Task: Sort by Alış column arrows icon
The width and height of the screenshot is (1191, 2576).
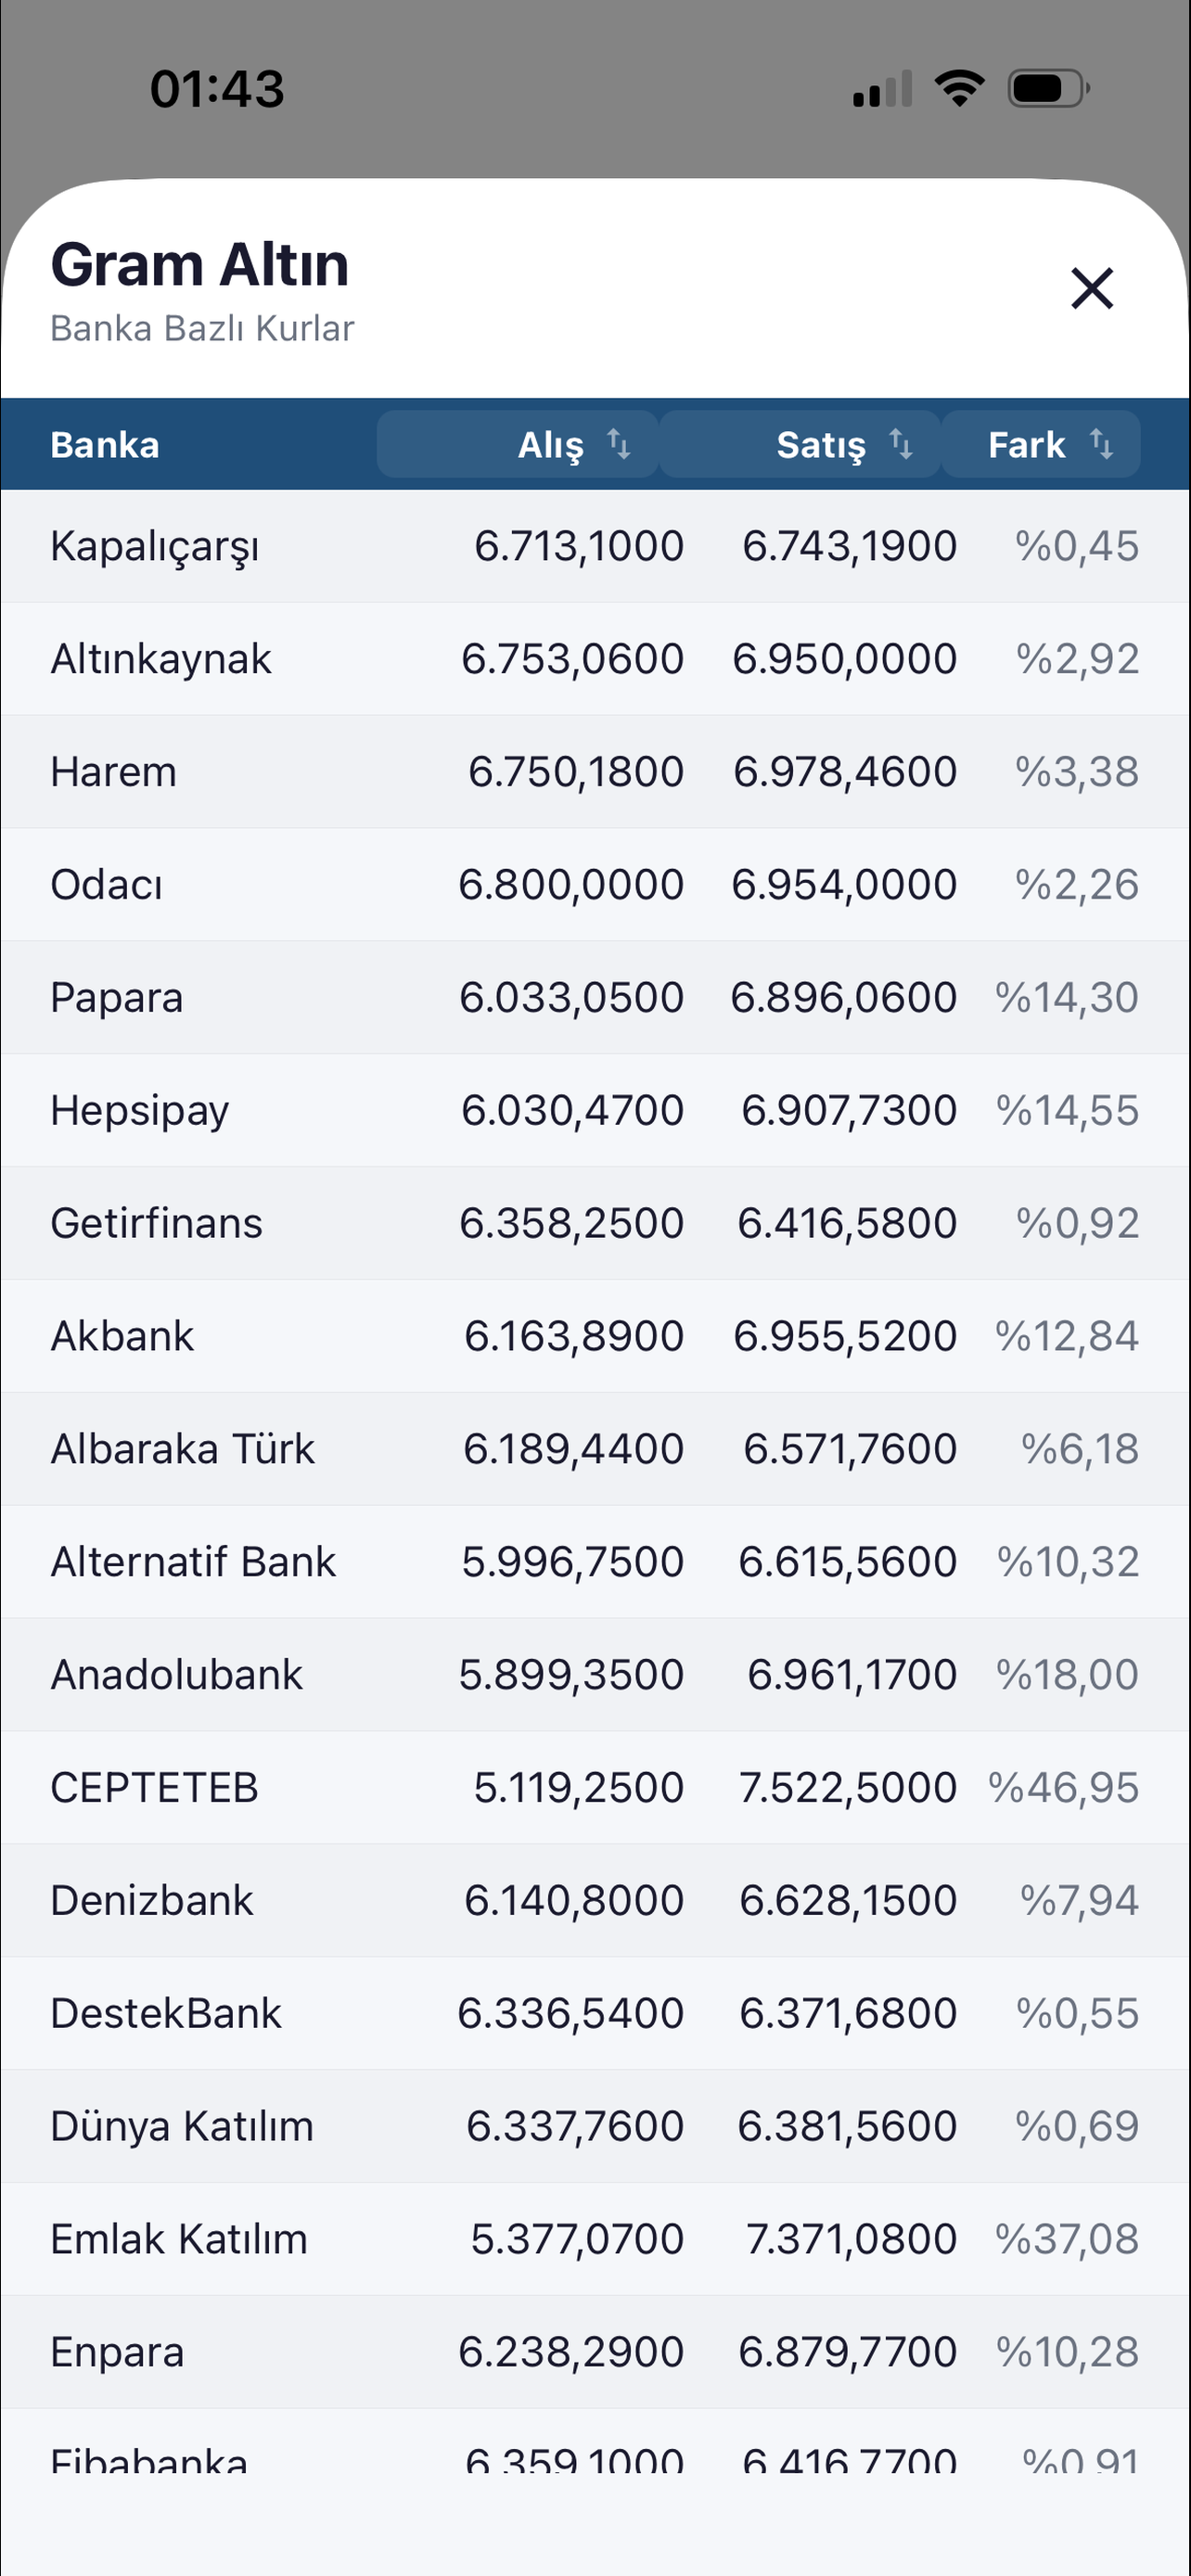Action: [x=619, y=444]
